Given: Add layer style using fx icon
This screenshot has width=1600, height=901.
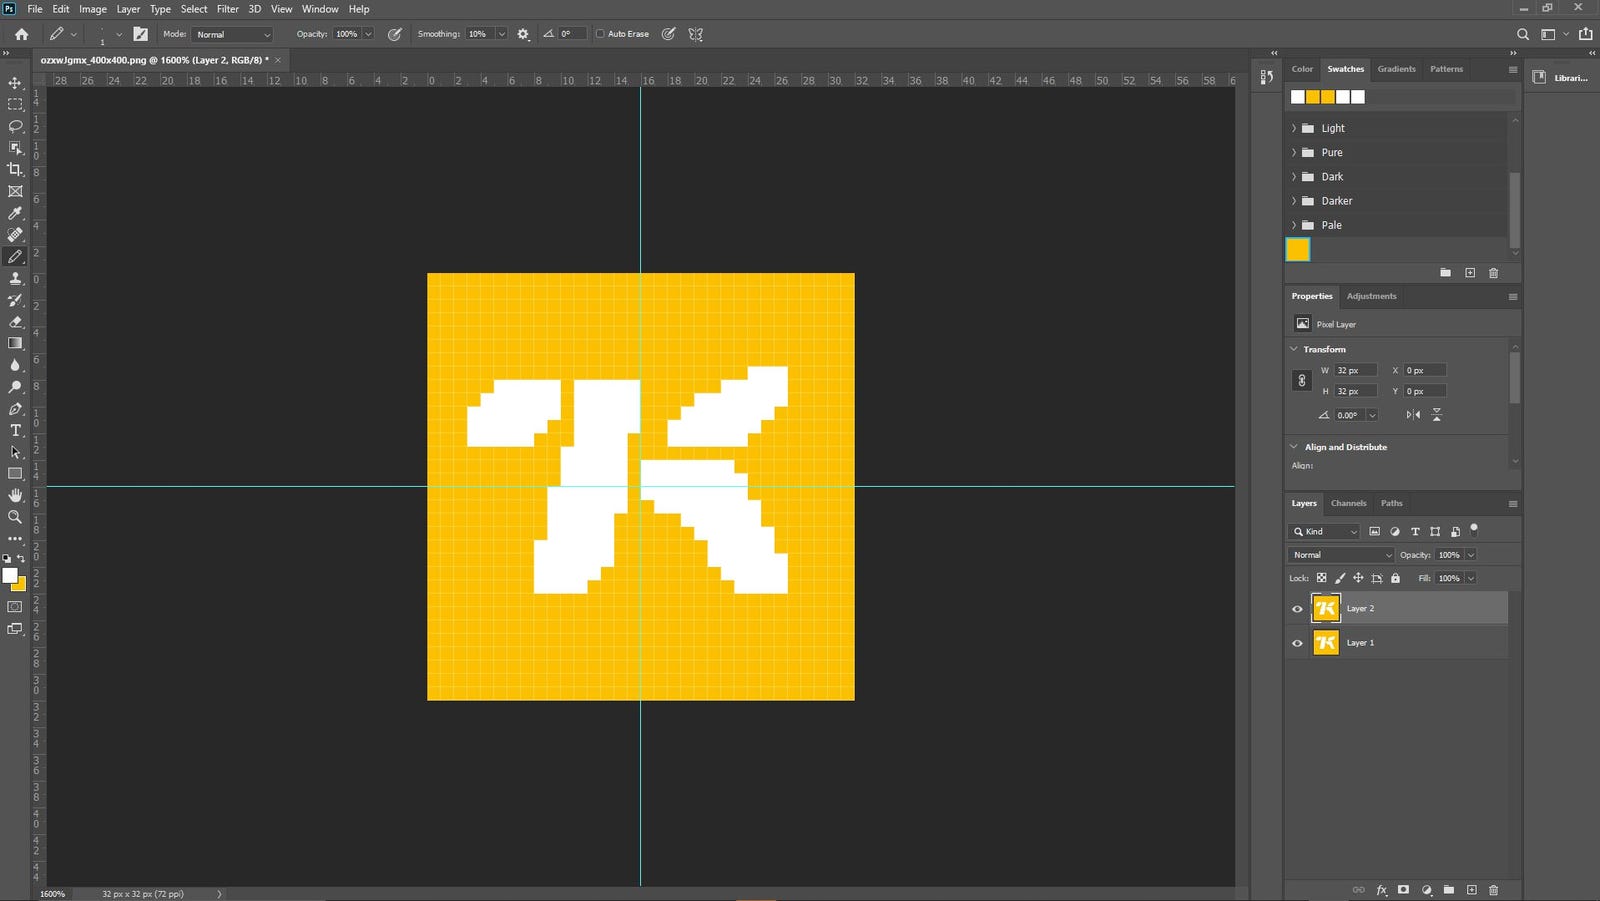Looking at the screenshot, I should click(1381, 889).
